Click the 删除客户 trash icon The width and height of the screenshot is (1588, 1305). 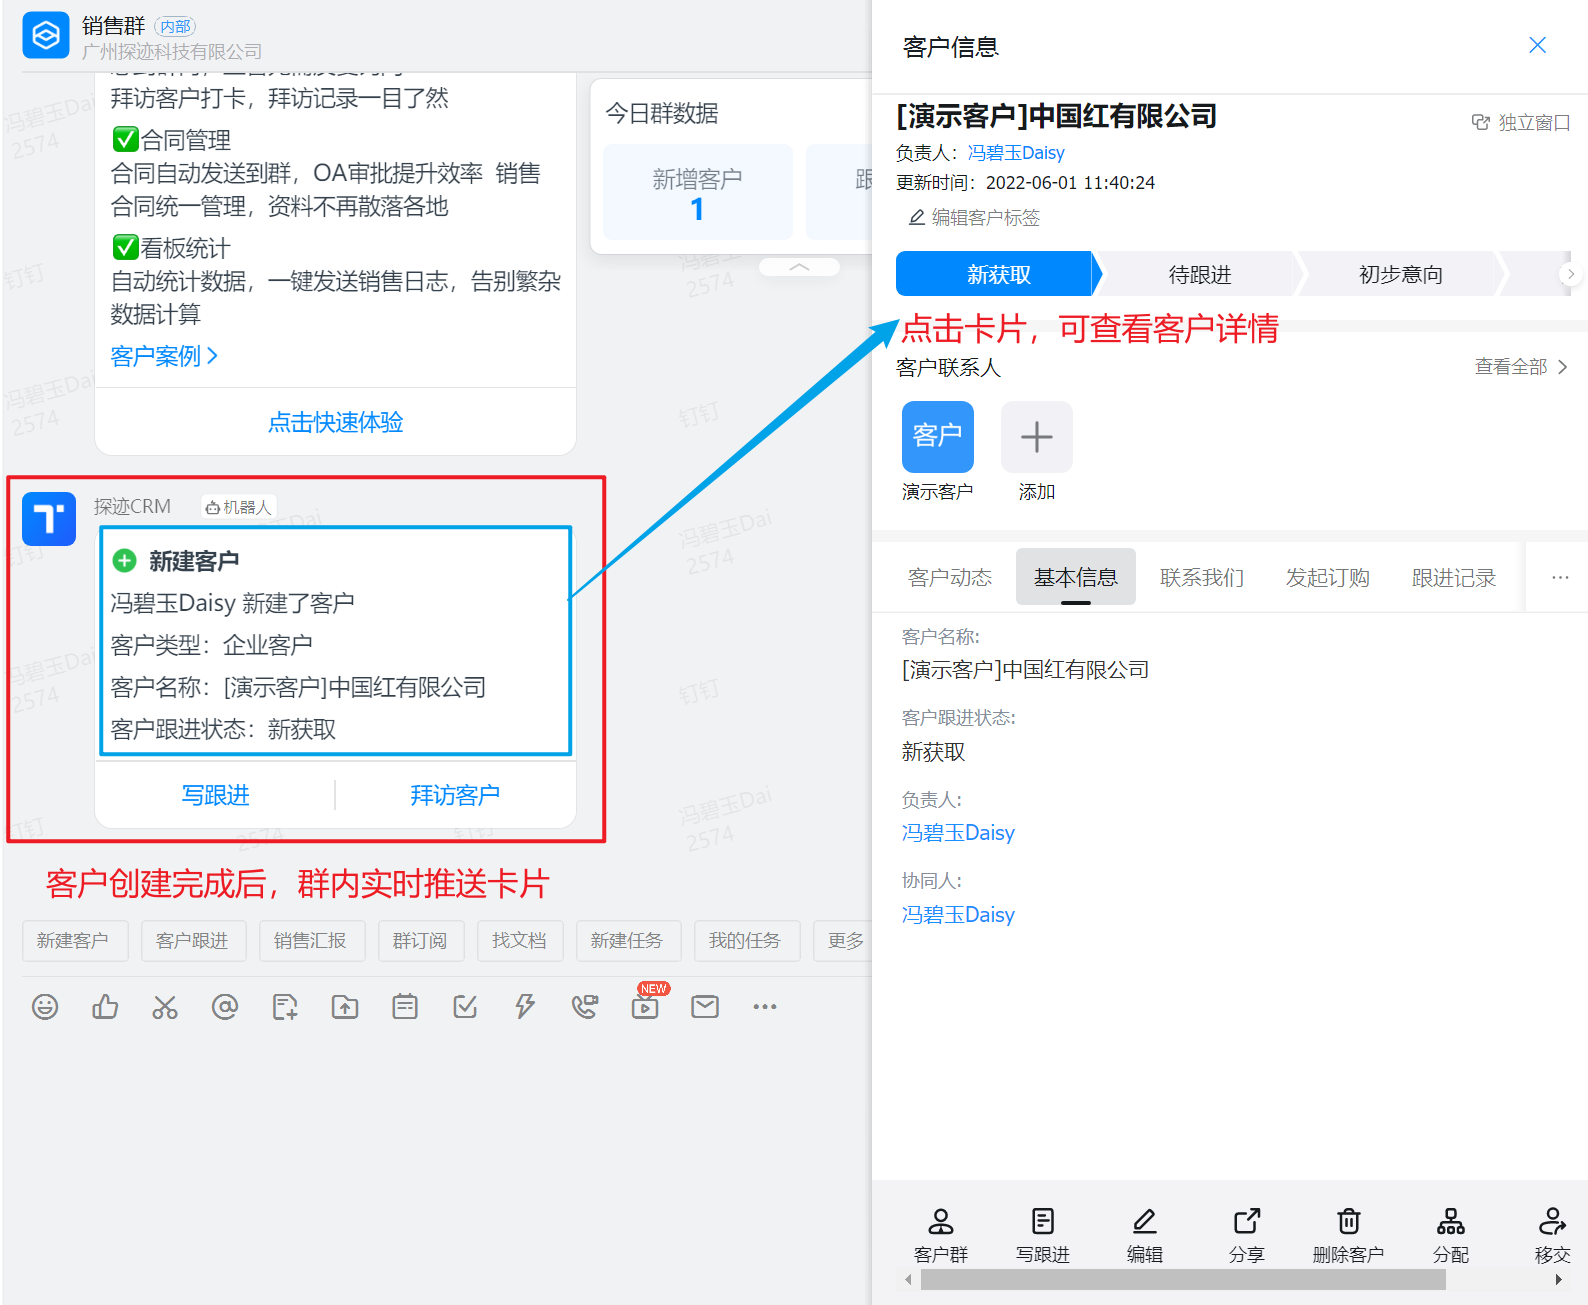tap(1349, 1235)
